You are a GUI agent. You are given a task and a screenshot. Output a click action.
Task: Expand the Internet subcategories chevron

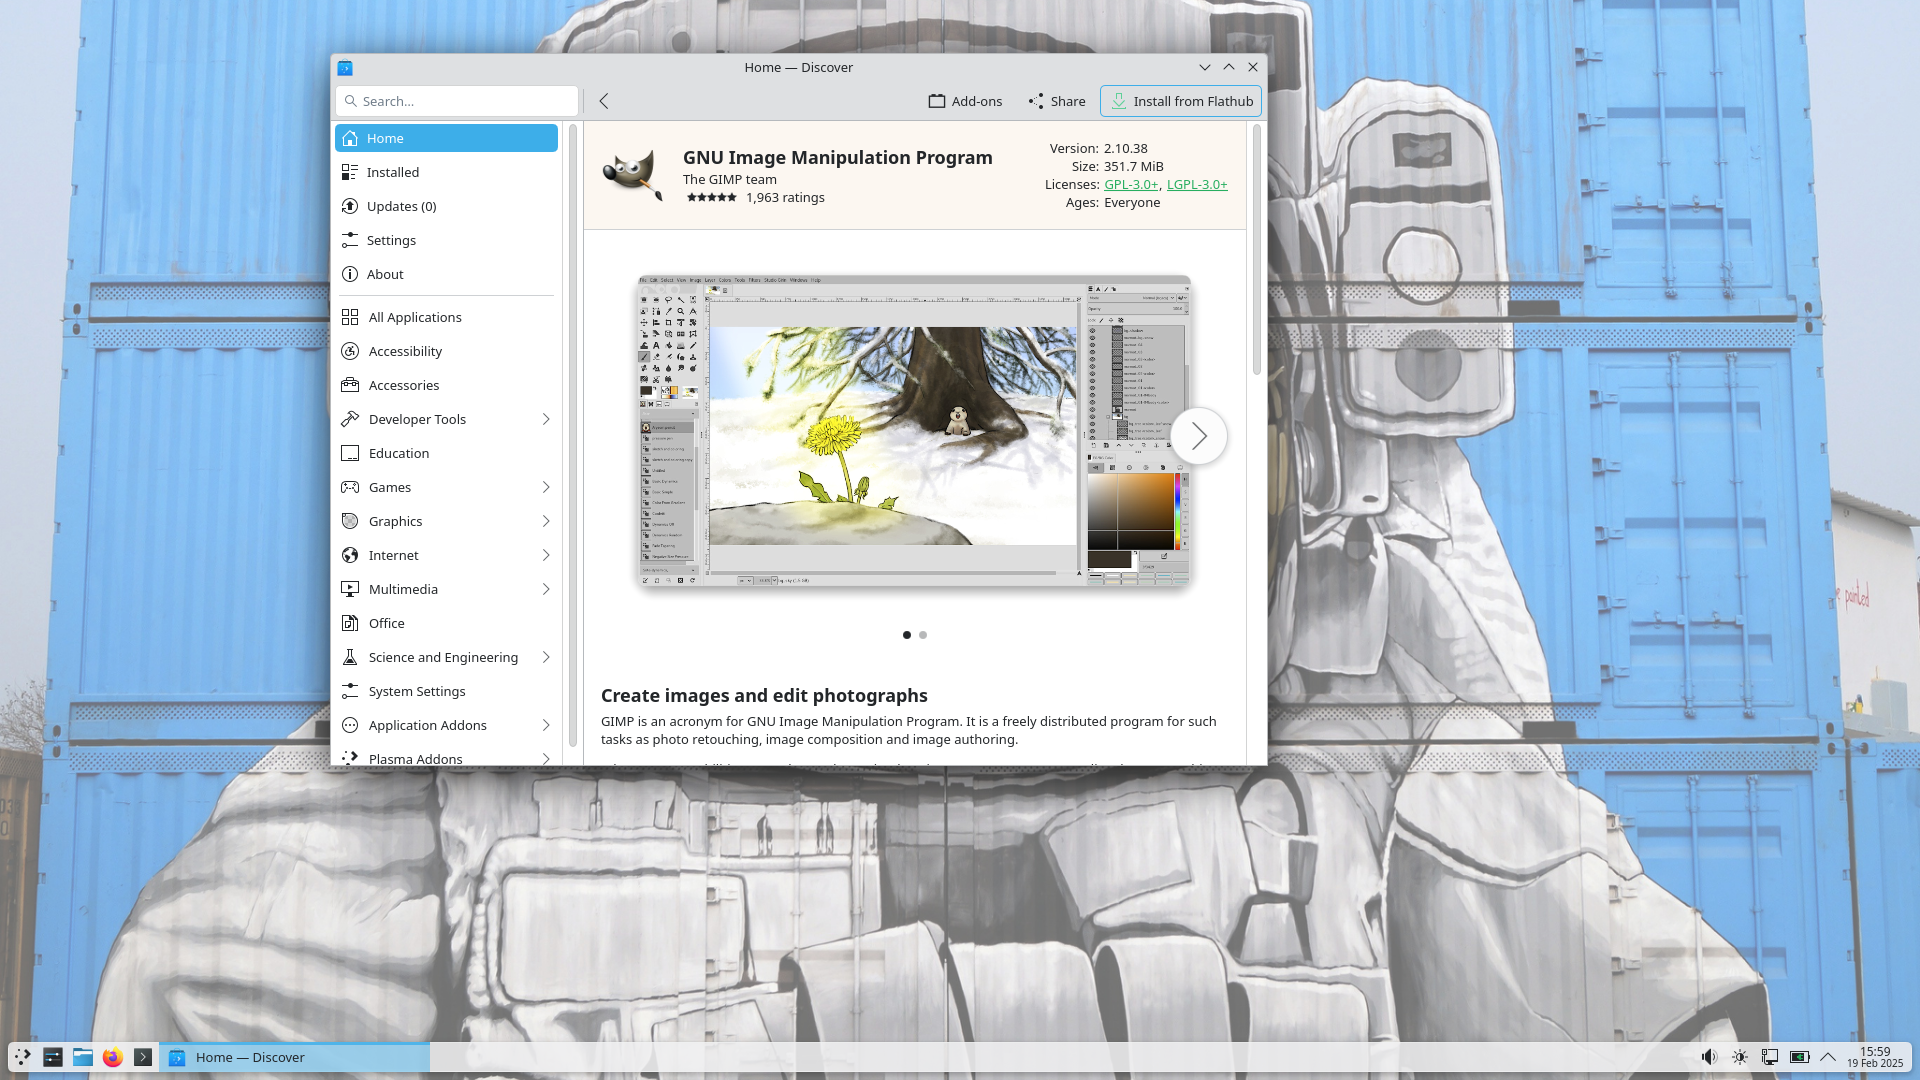[546, 555]
